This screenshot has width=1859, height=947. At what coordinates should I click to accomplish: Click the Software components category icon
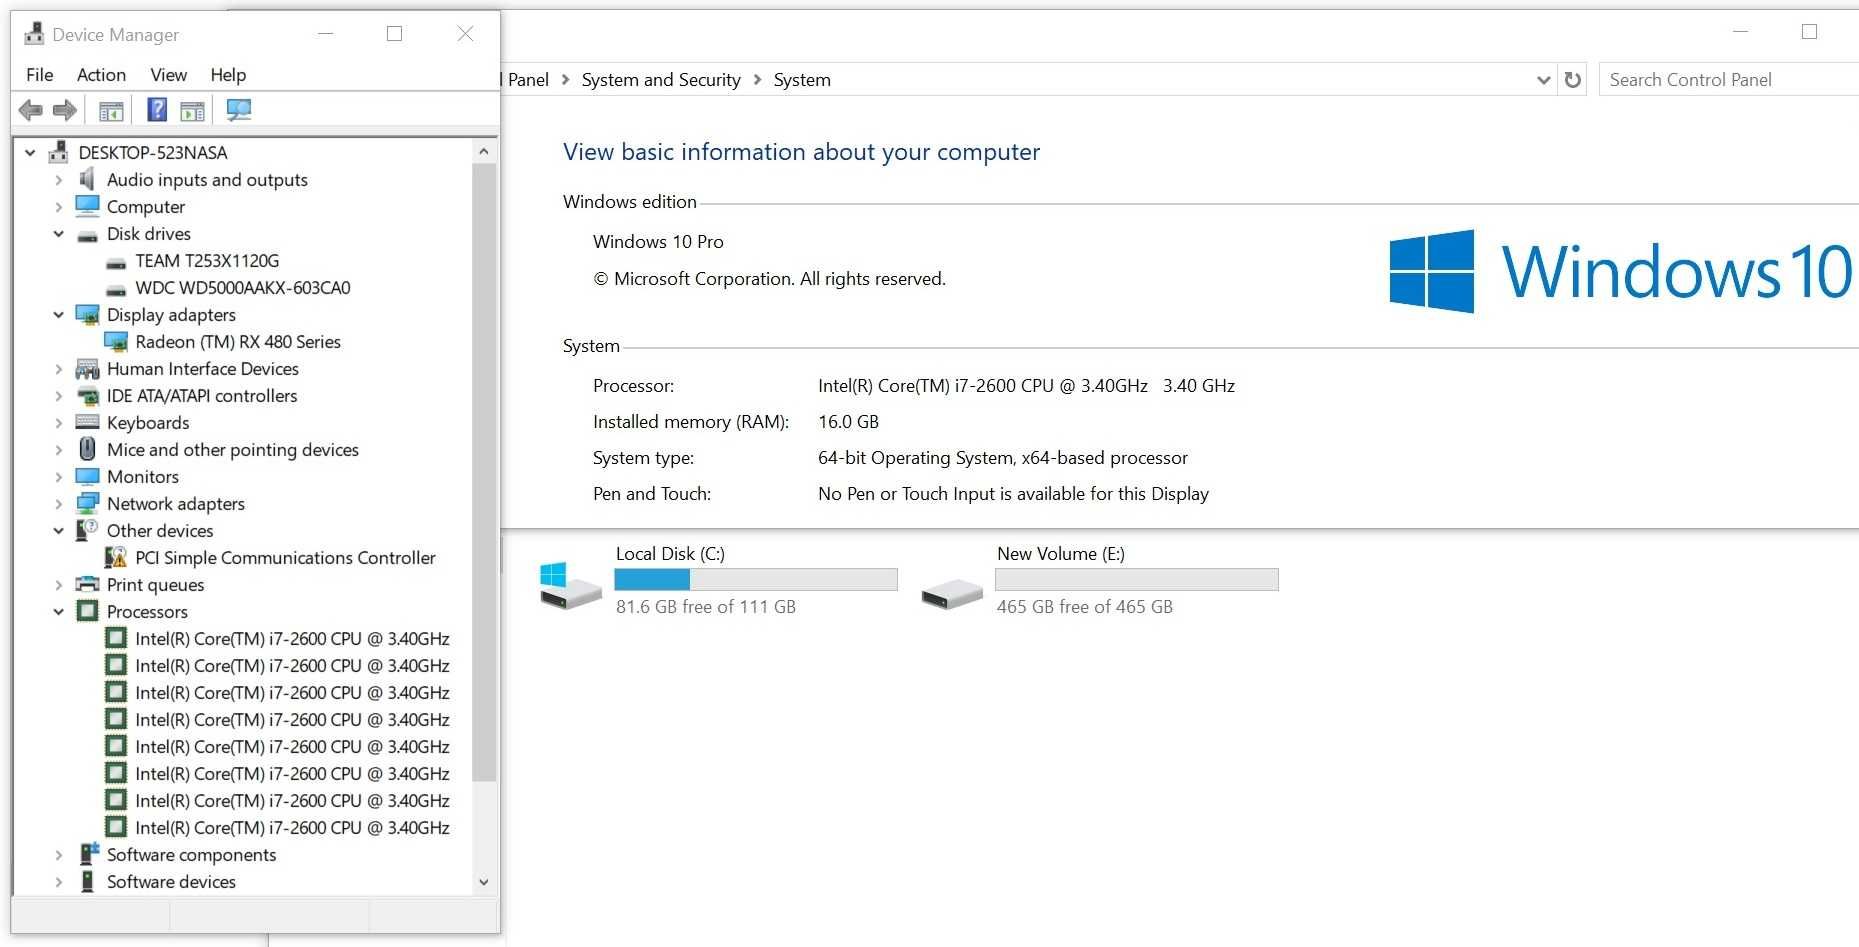pyautogui.click(x=88, y=854)
